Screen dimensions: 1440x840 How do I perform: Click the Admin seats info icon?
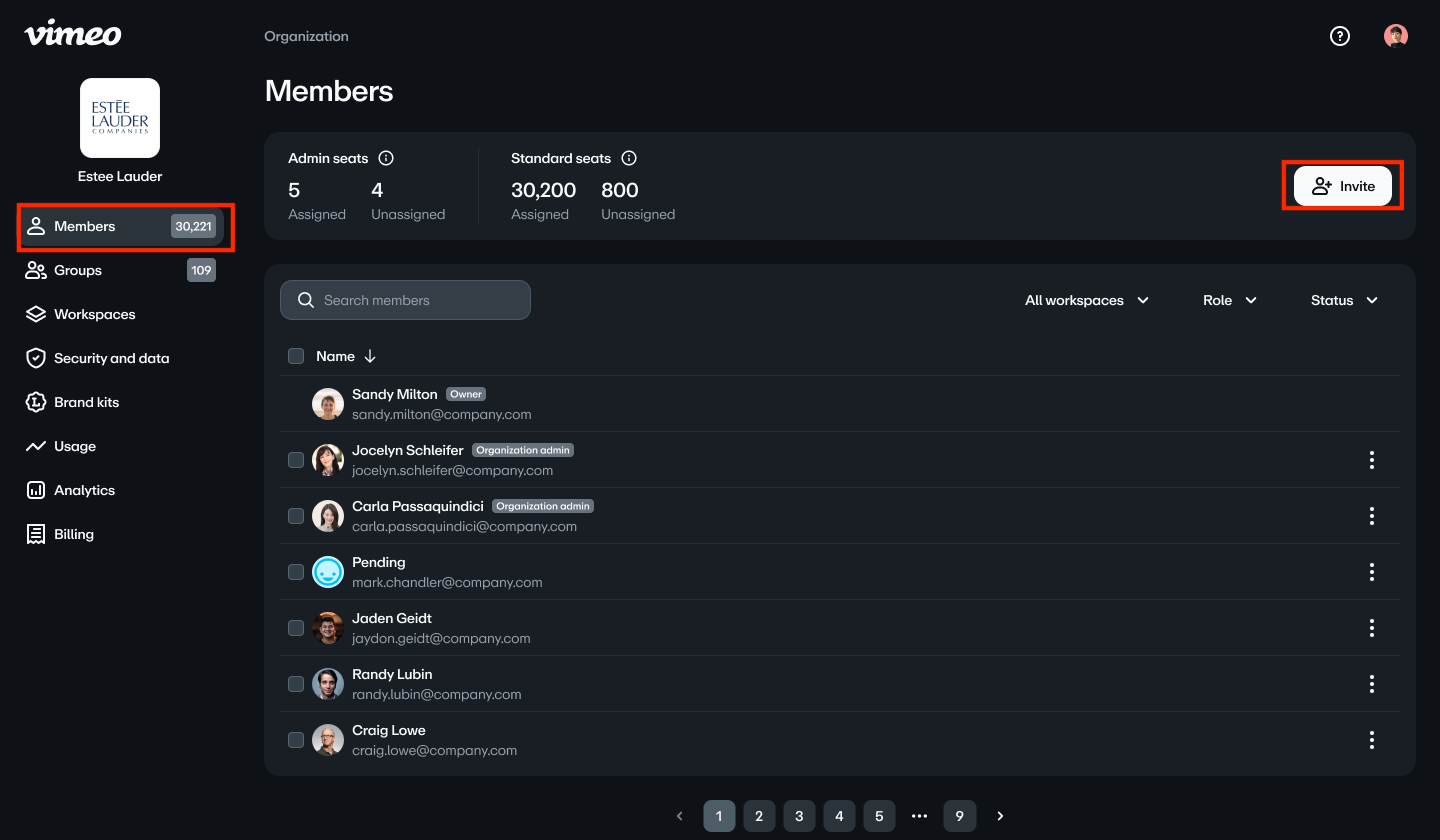(x=386, y=158)
